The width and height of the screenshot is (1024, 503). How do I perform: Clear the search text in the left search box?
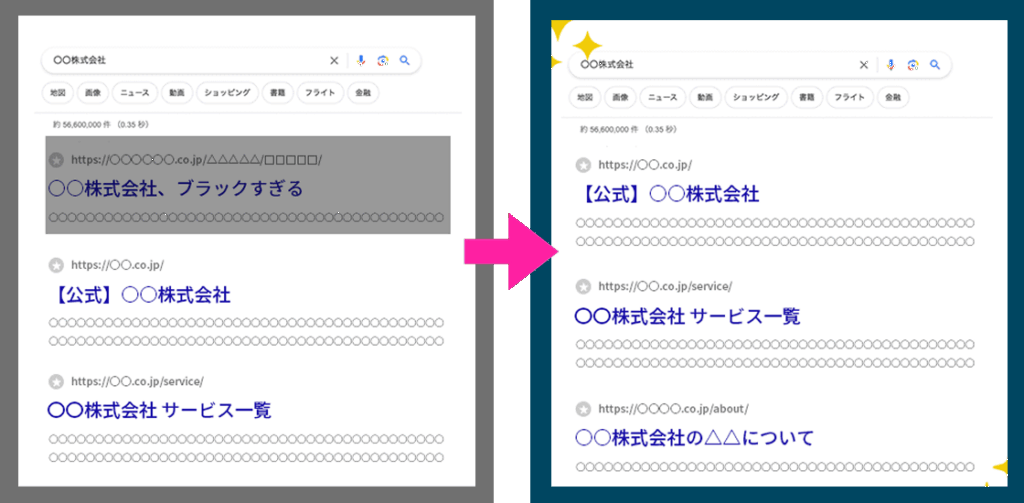click(334, 60)
